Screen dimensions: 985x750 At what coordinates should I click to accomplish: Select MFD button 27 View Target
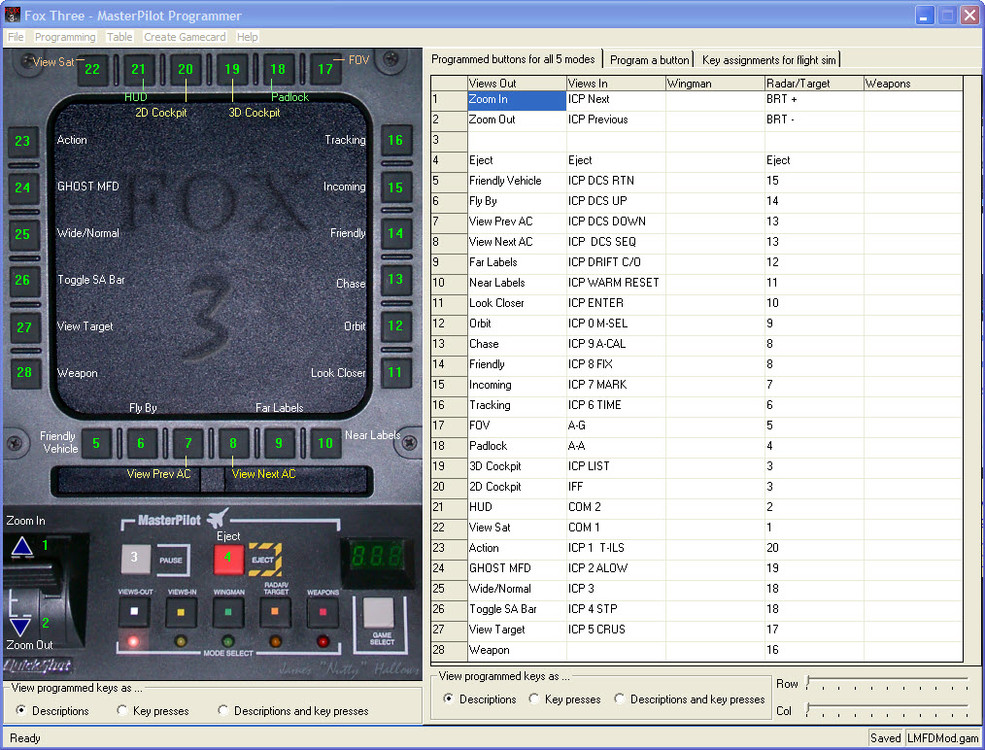click(24, 327)
